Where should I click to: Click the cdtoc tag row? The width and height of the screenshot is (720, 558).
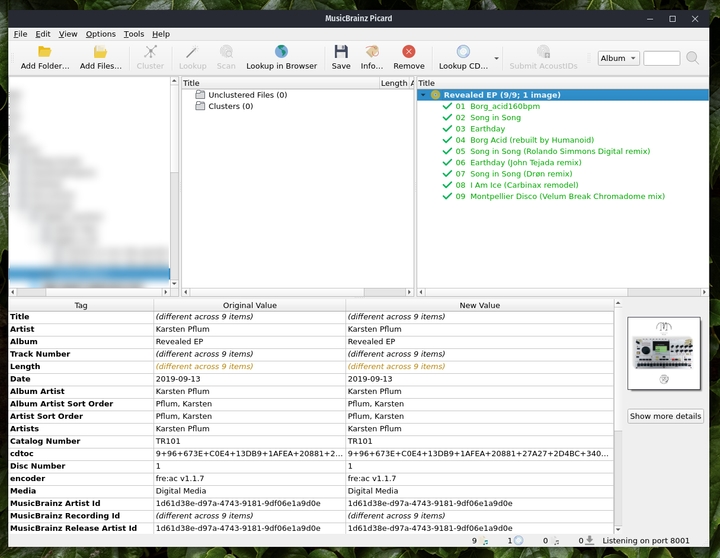[311, 453]
